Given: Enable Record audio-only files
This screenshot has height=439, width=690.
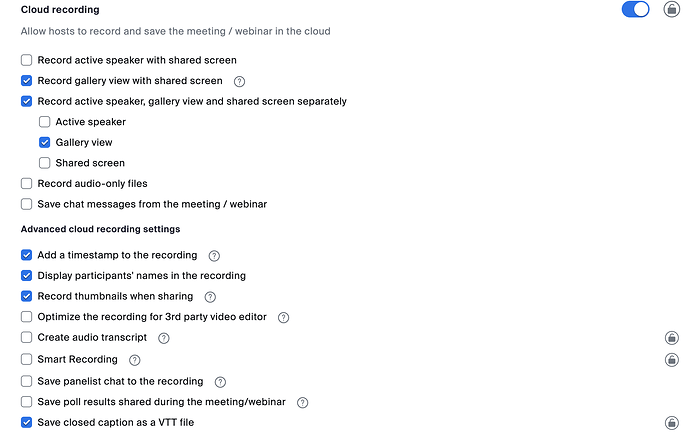Looking at the screenshot, I should point(27,183).
